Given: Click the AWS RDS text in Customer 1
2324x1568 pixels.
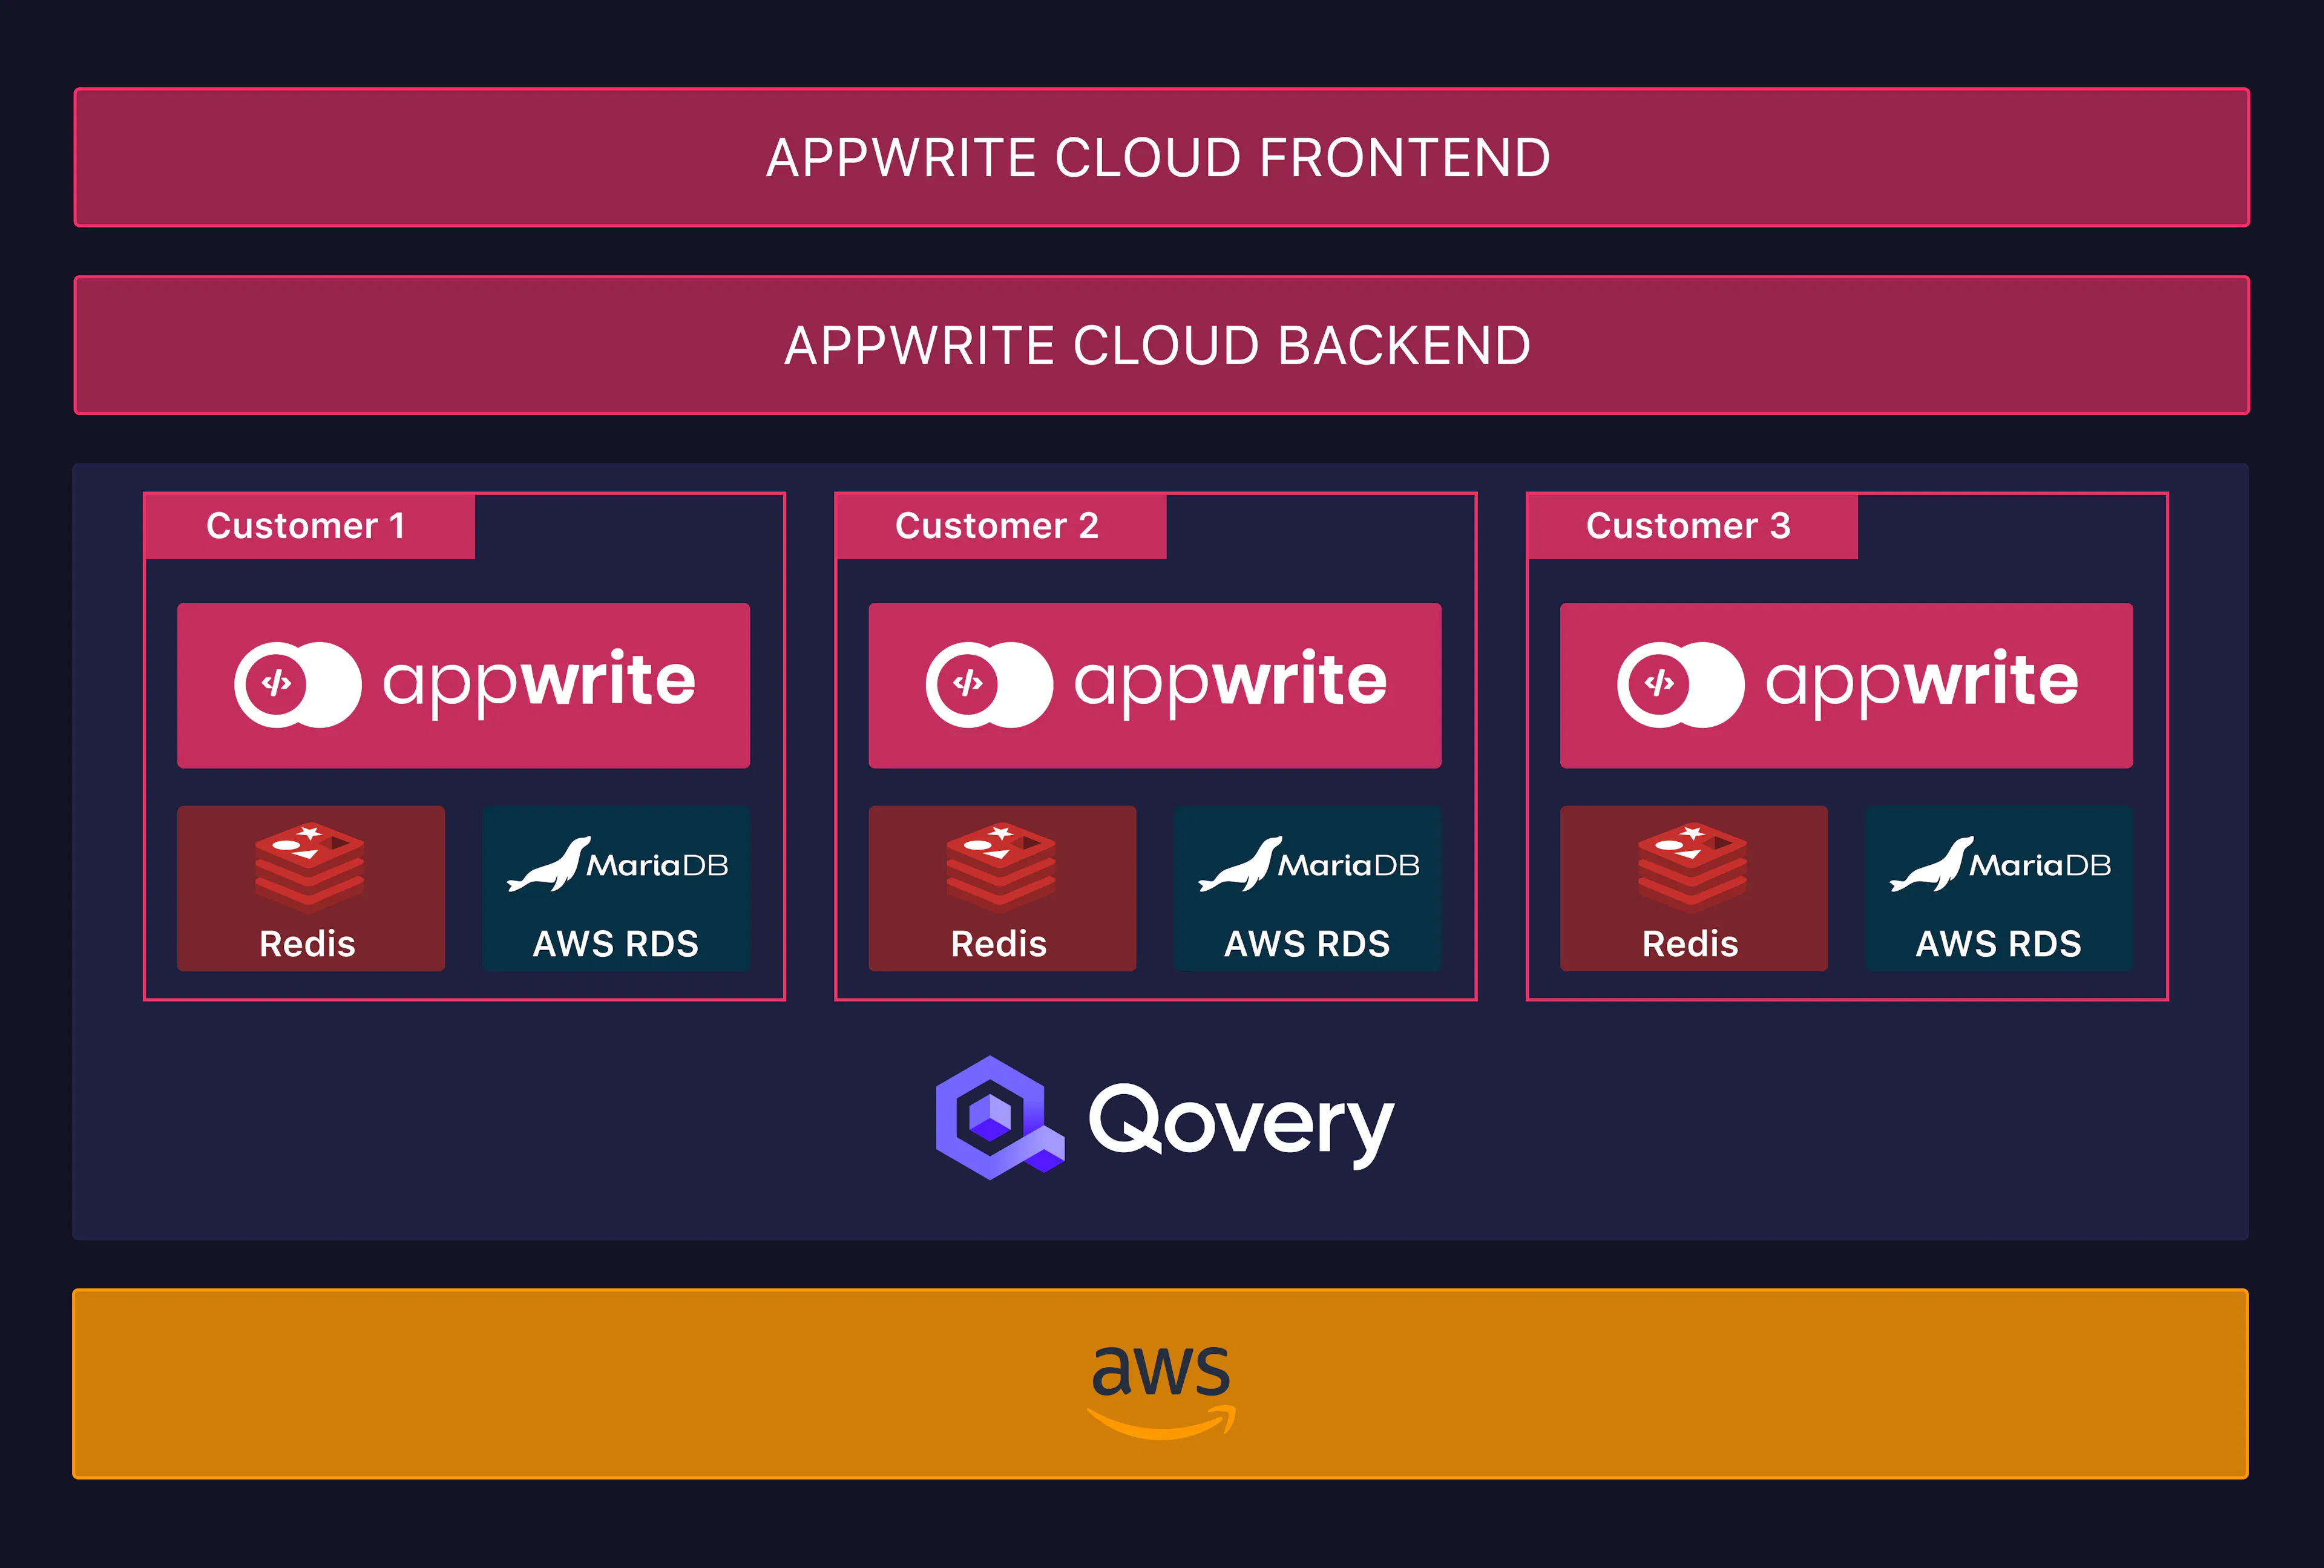Looking at the screenshot, I should click(616, 944).
